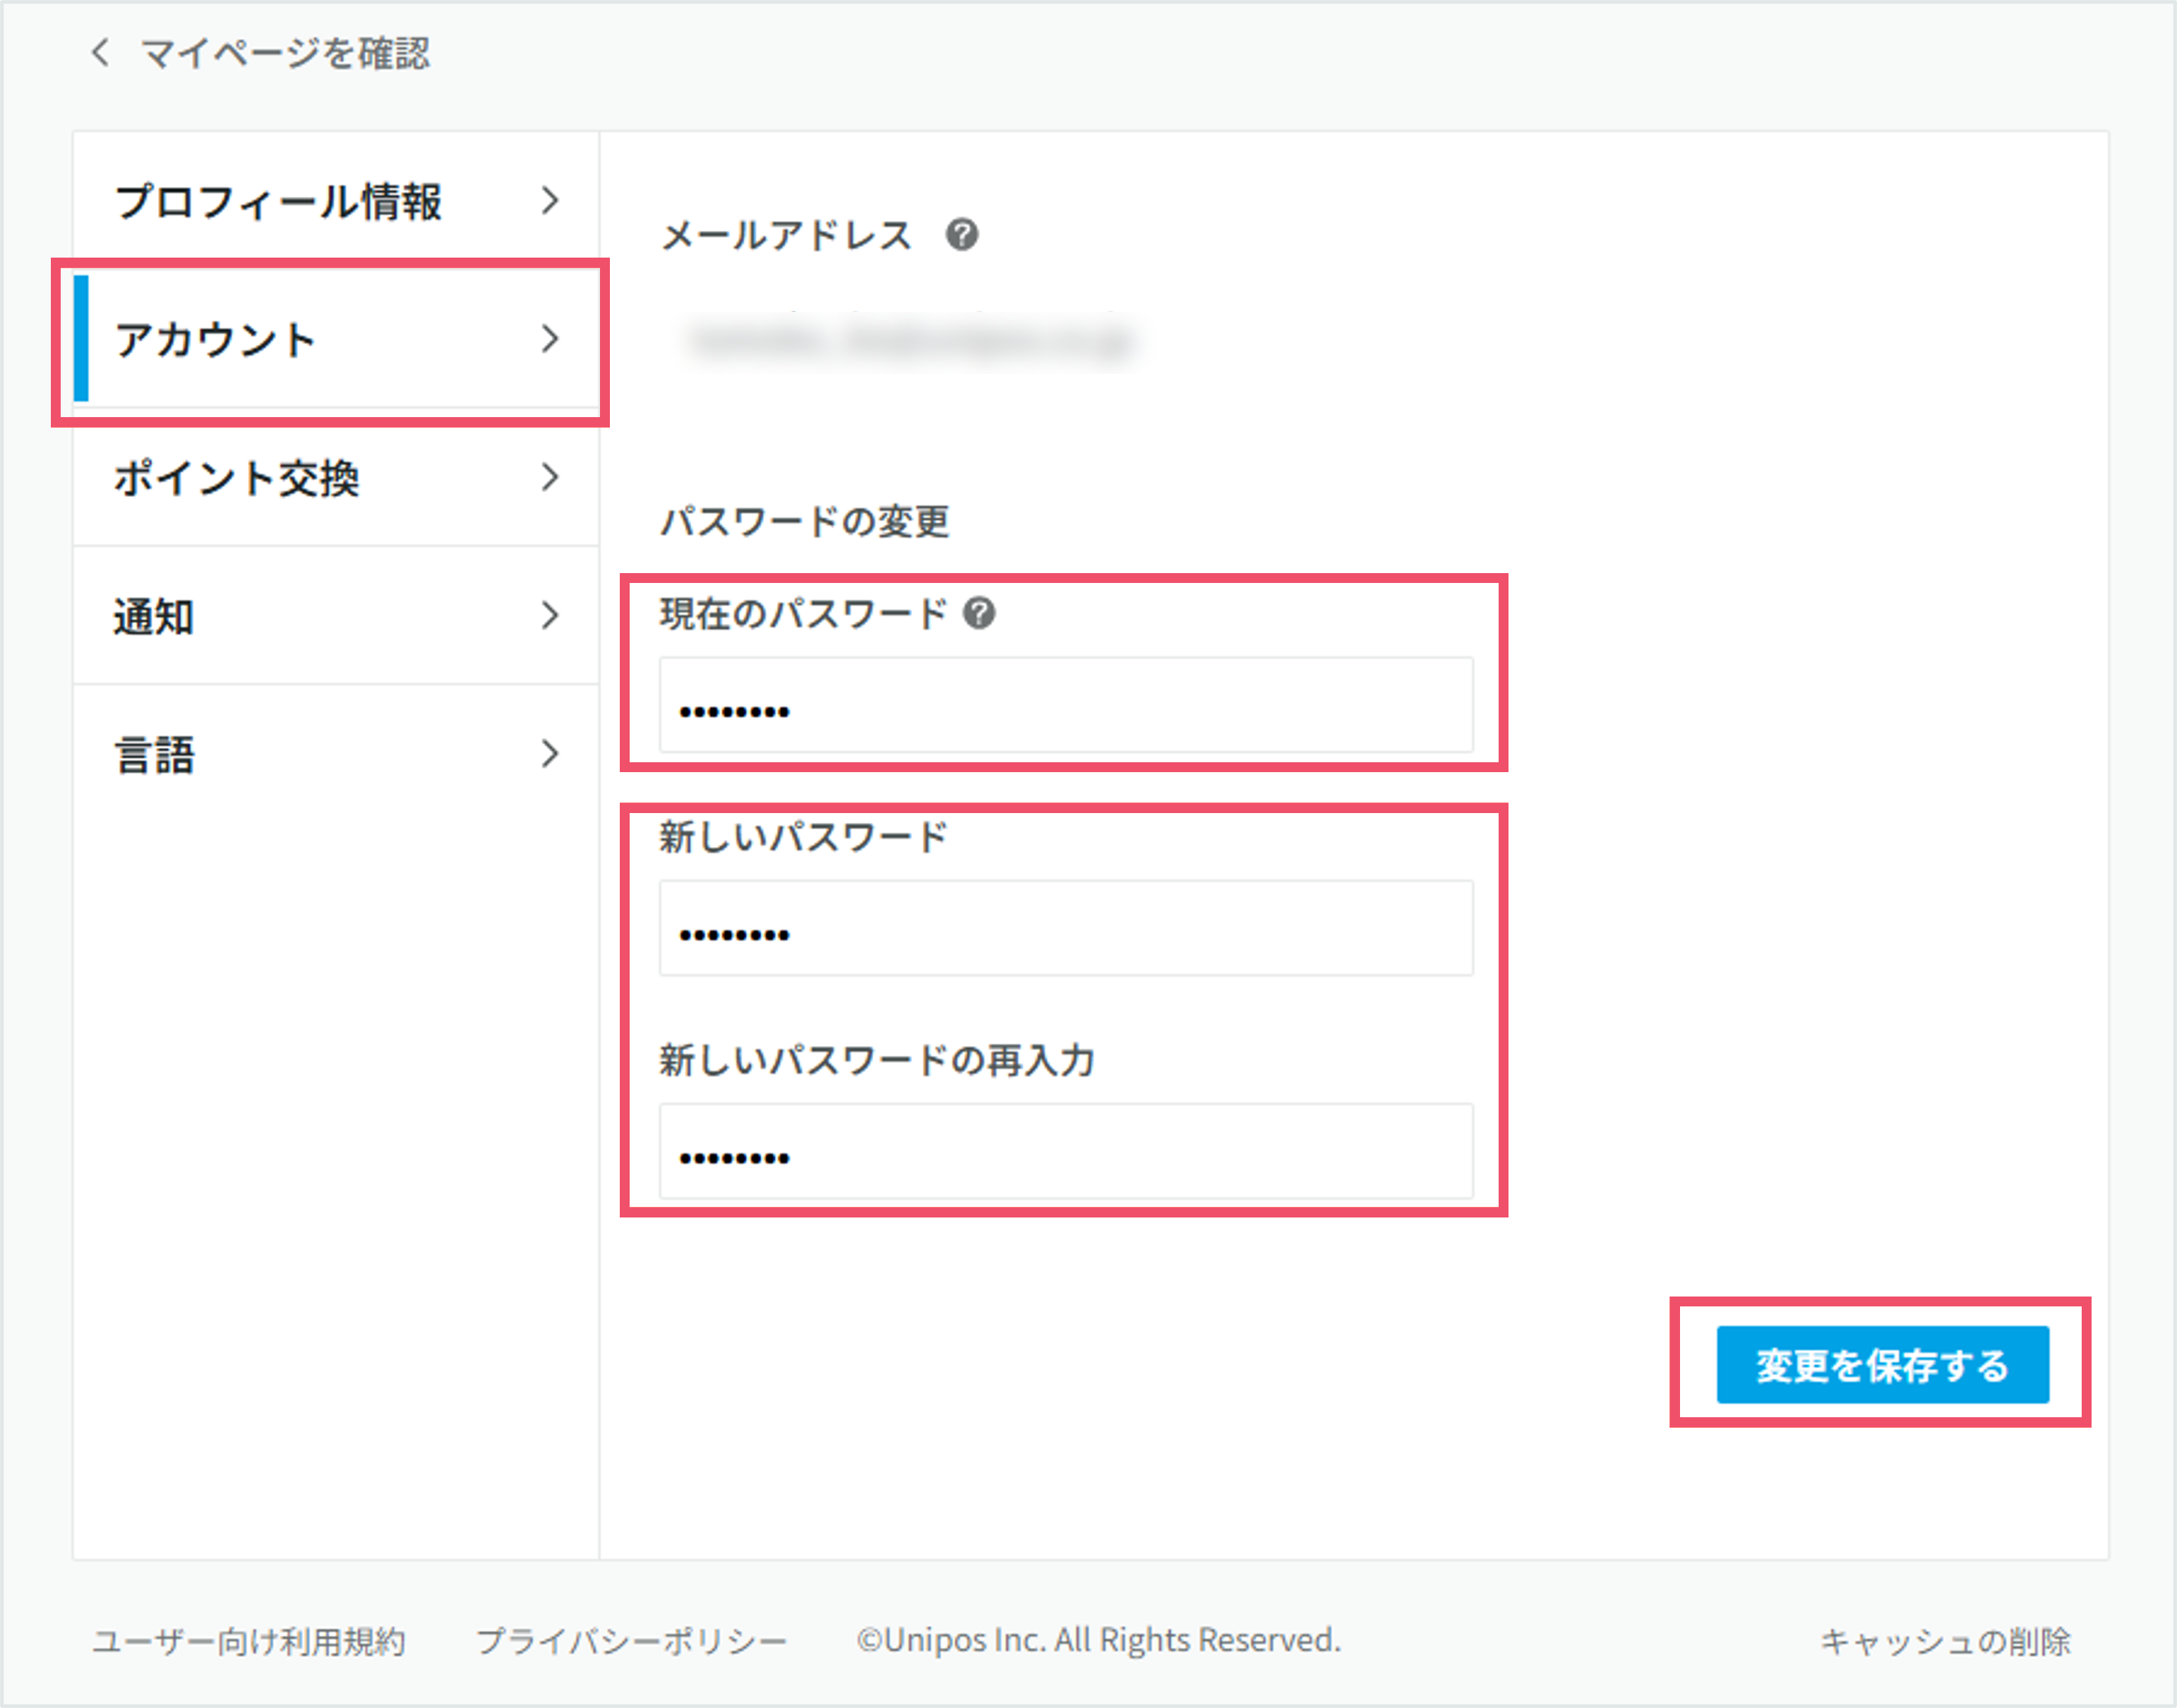Focus the 現在のパスワード input field
The height and width of the screenshot is (1708, 2177).
pos(1066,705)
